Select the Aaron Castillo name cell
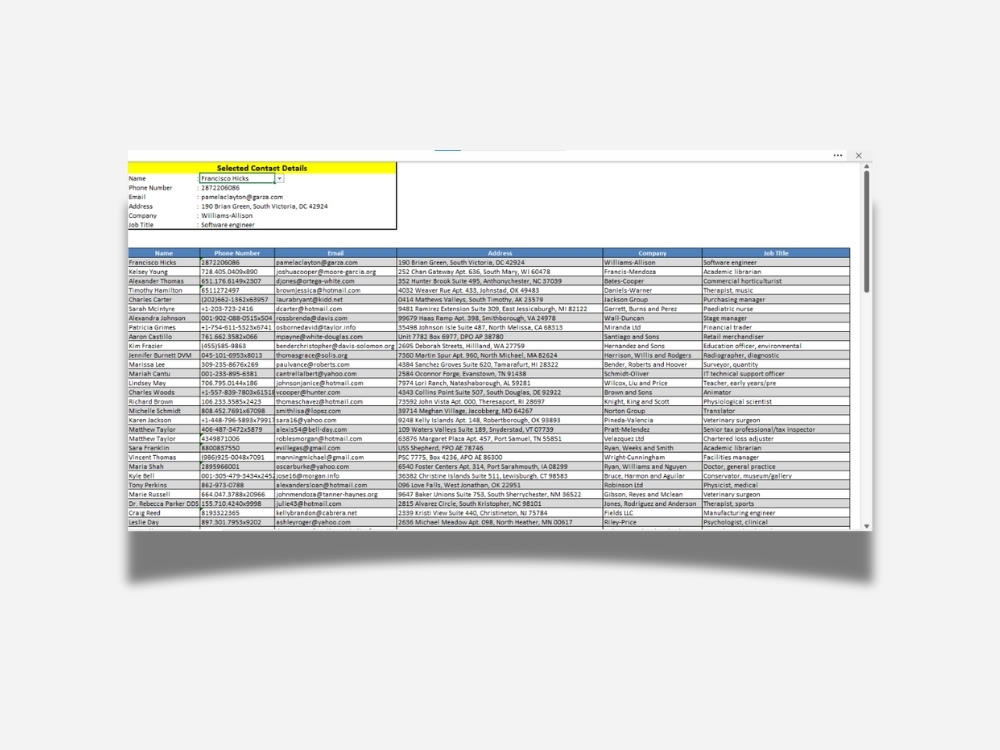The image size is (1000, 750). 164,337
